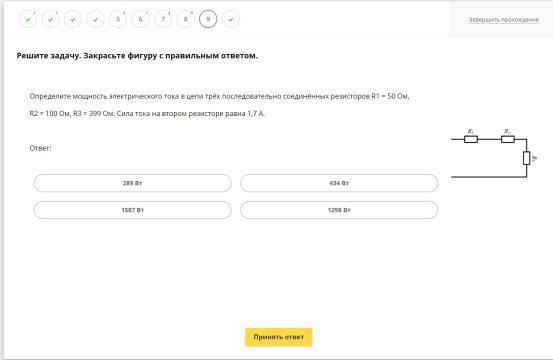
Task: Open the second completed question circle
Action: click(x=50, y=19)
